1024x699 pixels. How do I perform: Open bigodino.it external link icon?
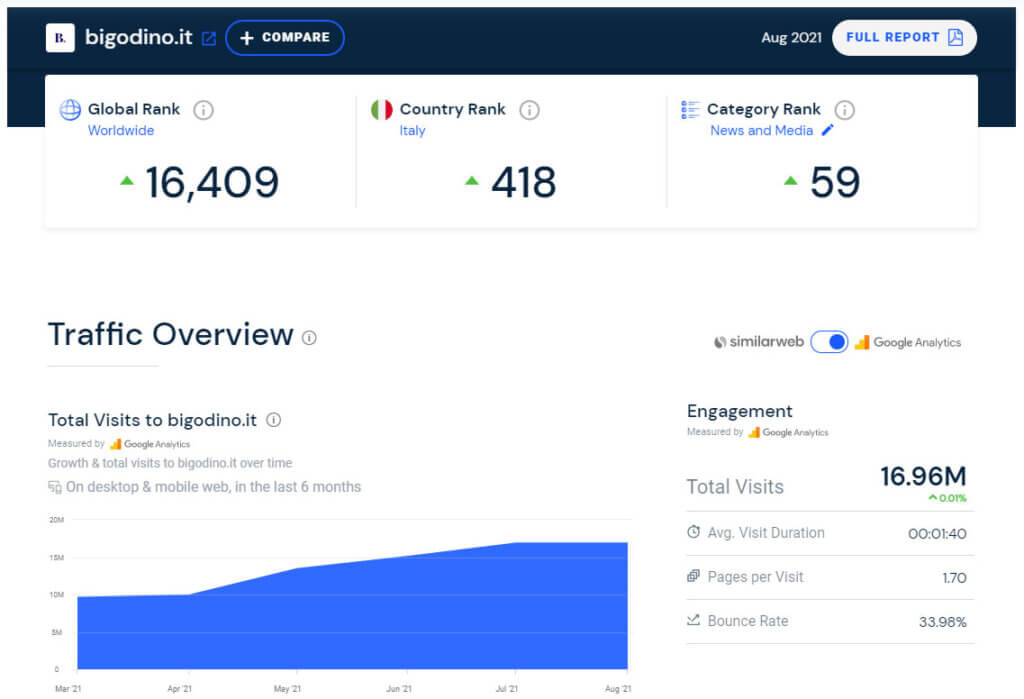(209, 39)
